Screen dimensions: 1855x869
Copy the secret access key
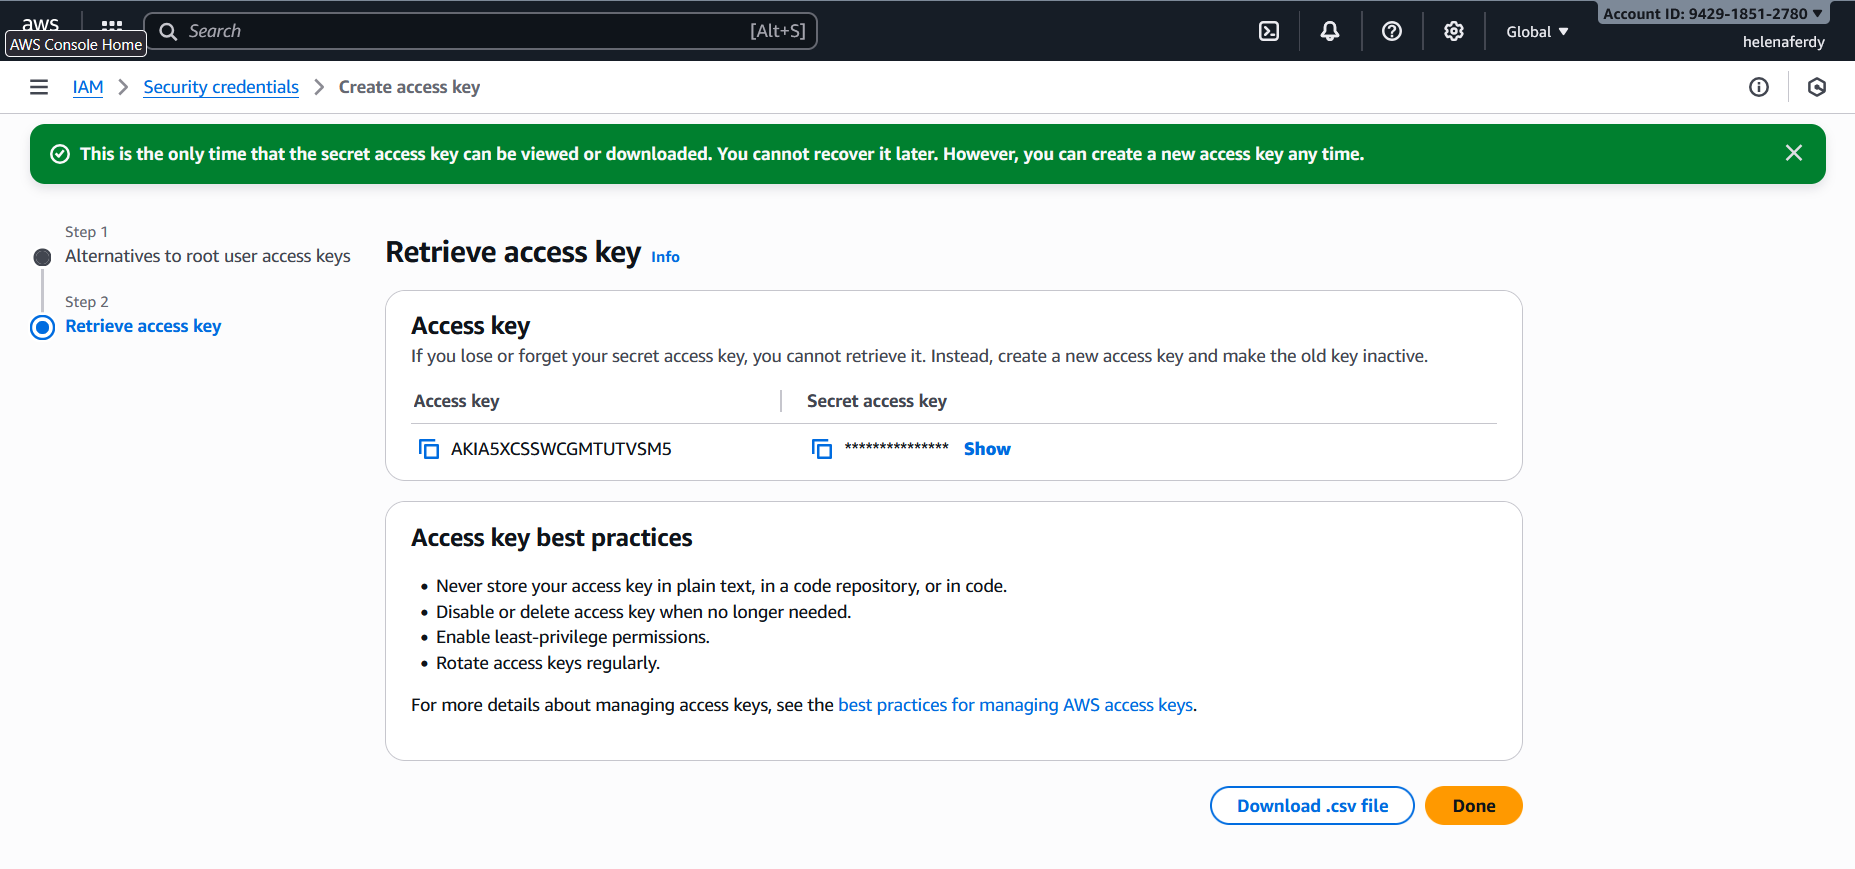click(822, 449)
